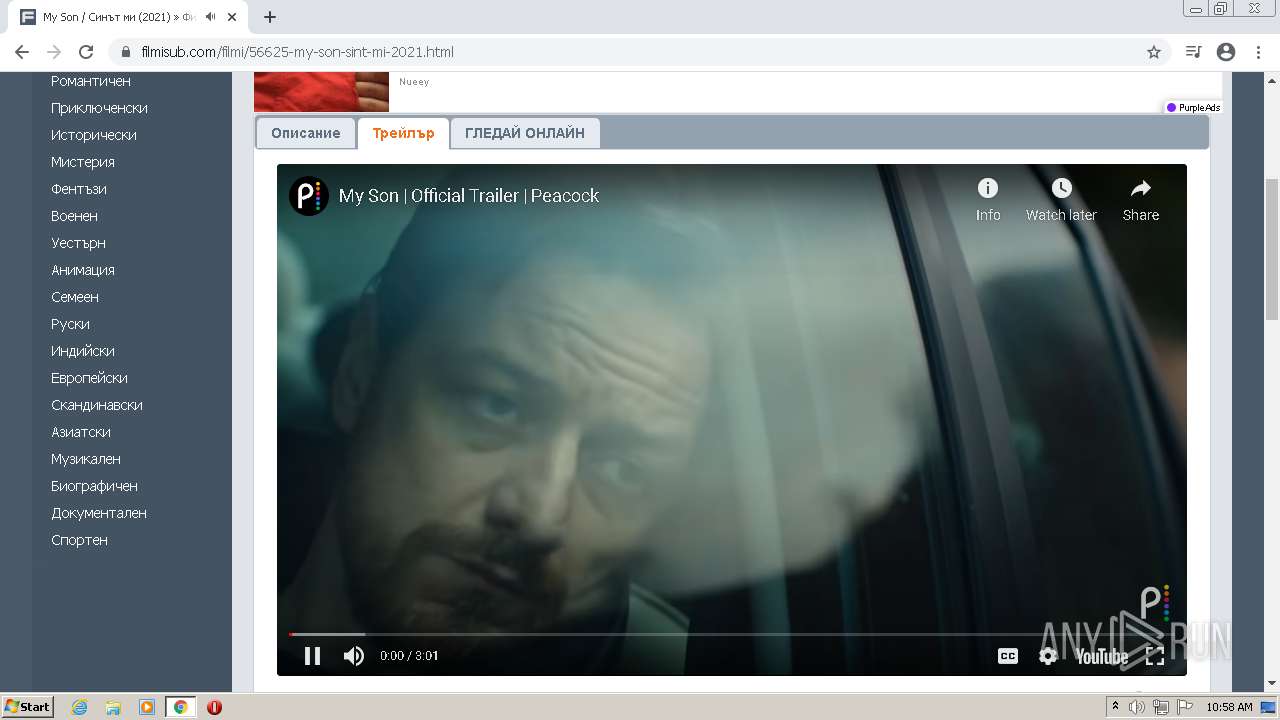Browse the Спортен genre

coord(79,540)
